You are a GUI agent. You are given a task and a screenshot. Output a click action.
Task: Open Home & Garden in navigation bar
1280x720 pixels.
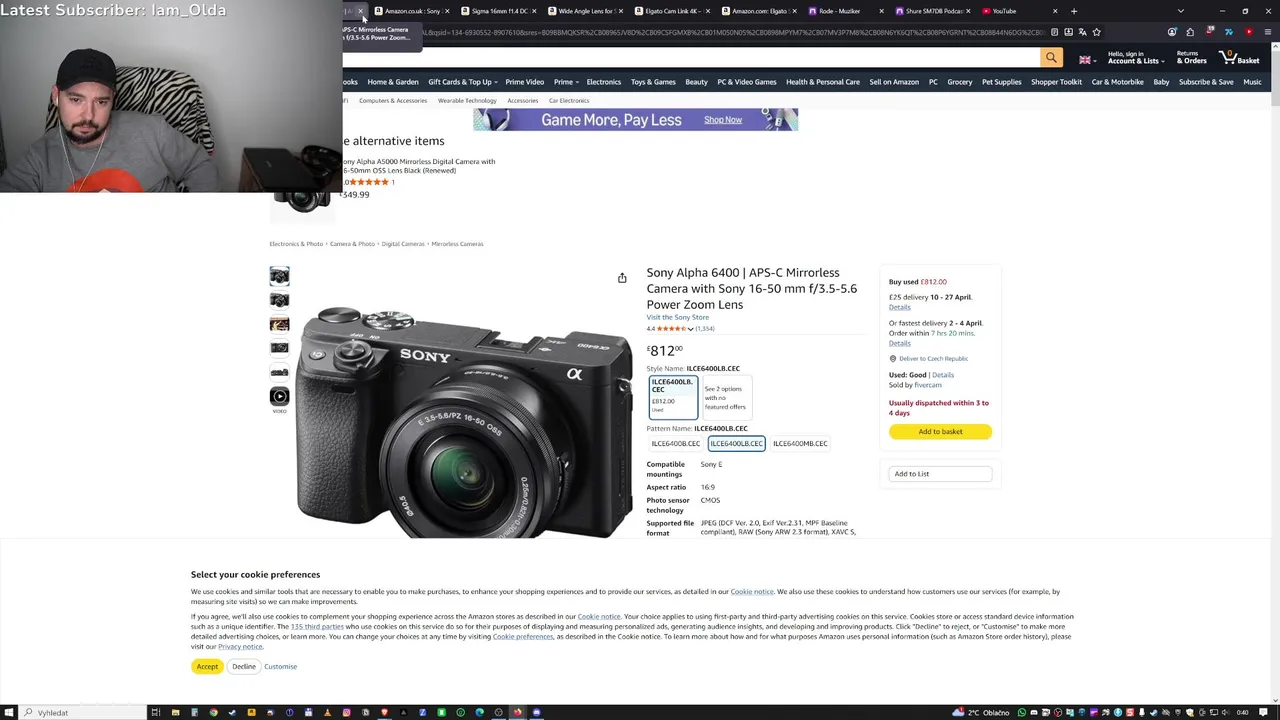(392, 82)
